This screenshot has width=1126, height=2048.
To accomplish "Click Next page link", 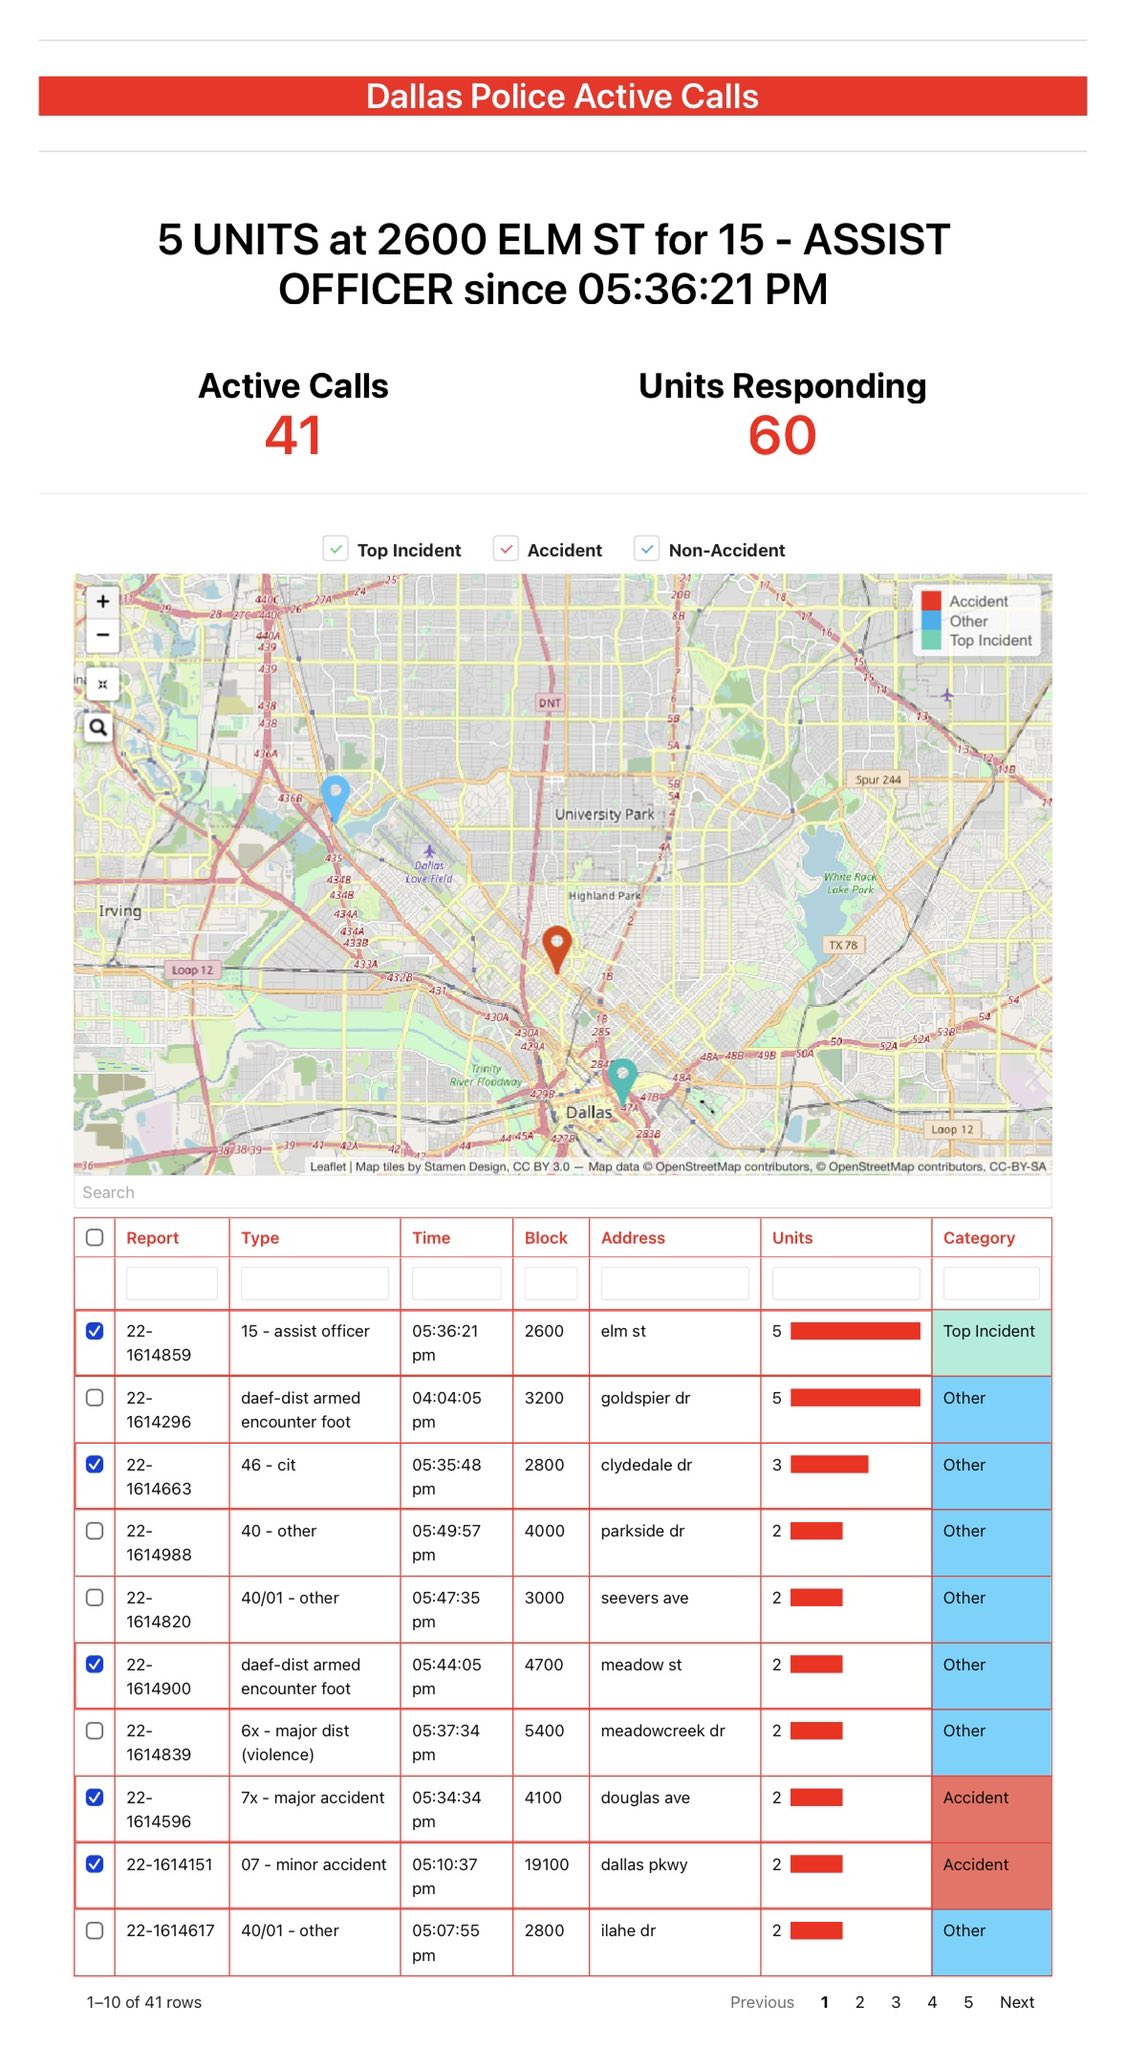I will pos(1017,2002).
